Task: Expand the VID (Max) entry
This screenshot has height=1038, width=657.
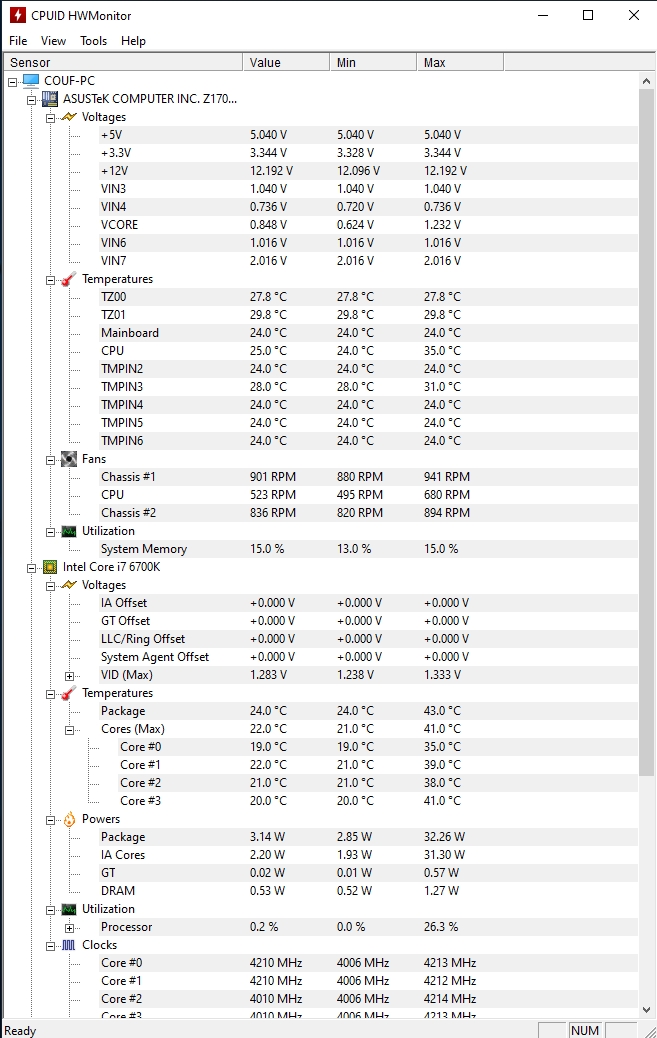Action: pos(69,675)
